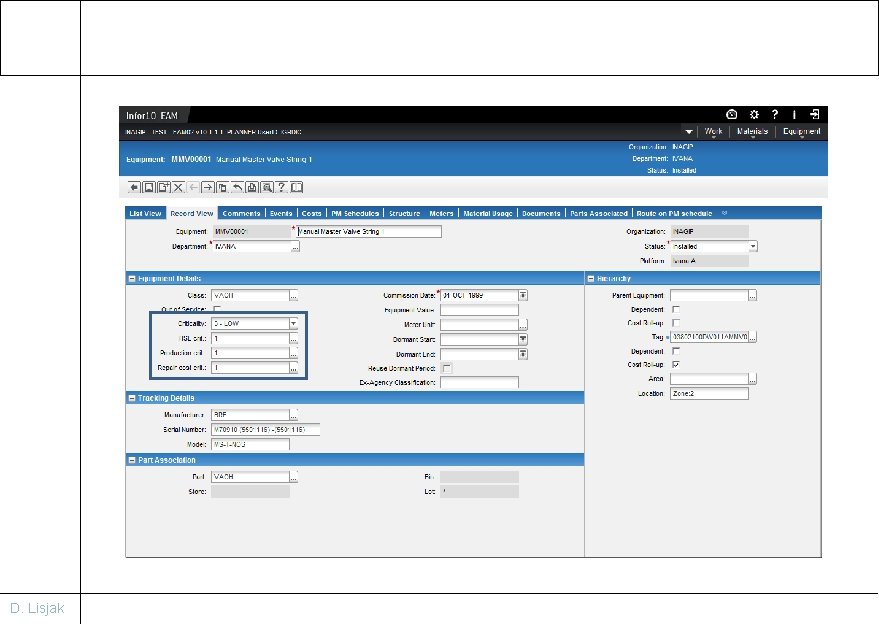The image size is (879, 624).
Task: Open the PM Schedules tab
Action: click(x=355, y=213)
